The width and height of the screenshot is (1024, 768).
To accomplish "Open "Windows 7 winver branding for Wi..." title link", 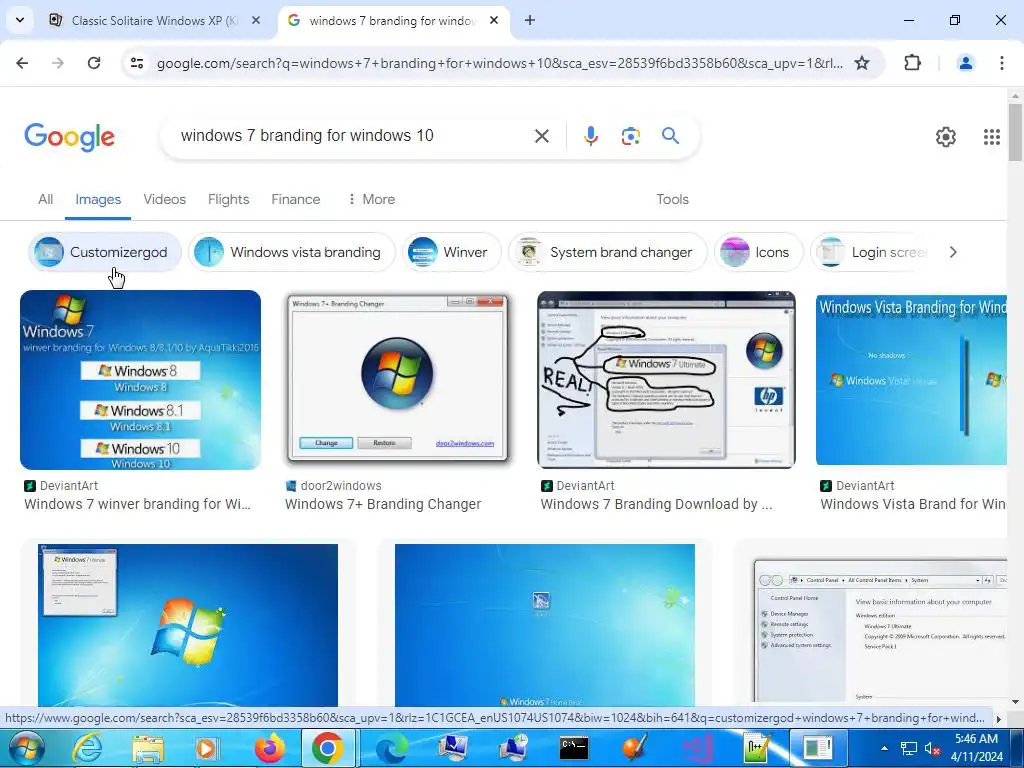I will (x=137, y=504).
